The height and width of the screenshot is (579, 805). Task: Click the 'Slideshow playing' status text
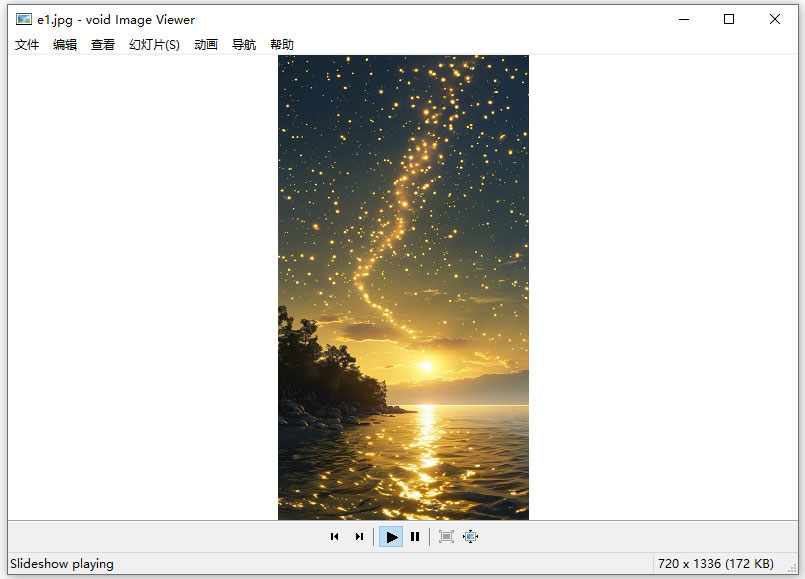pyautogui.click(x=60, y=563)
